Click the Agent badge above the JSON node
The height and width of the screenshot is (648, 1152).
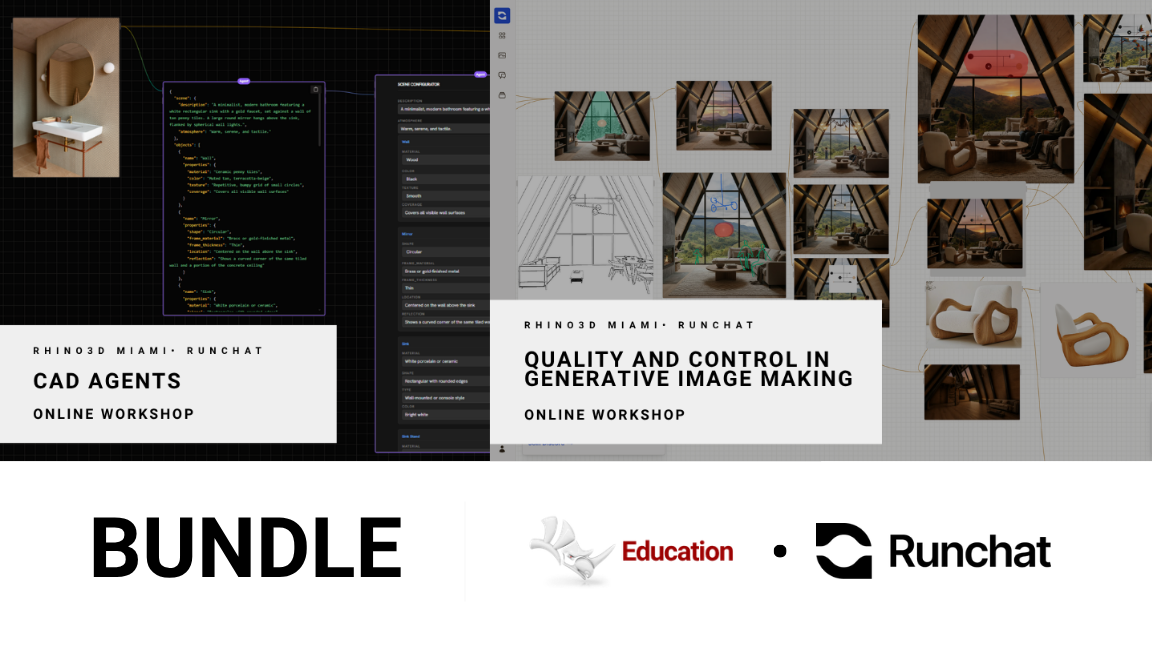(x=244, y=81)
